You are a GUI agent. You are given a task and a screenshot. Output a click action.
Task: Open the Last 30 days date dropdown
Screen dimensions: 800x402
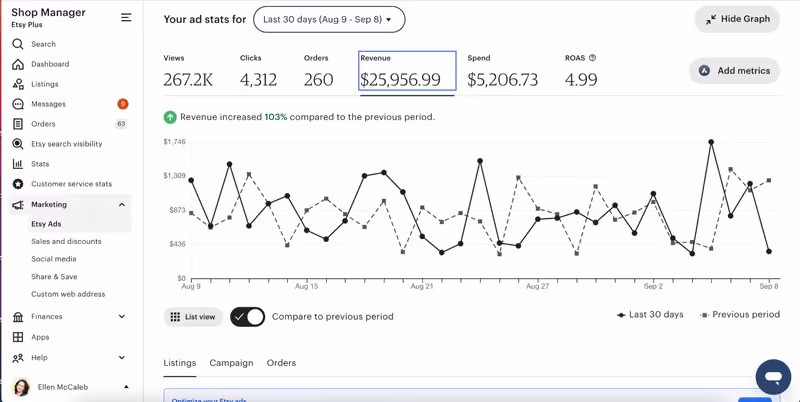pyautogui.click(x=328, y=19)
